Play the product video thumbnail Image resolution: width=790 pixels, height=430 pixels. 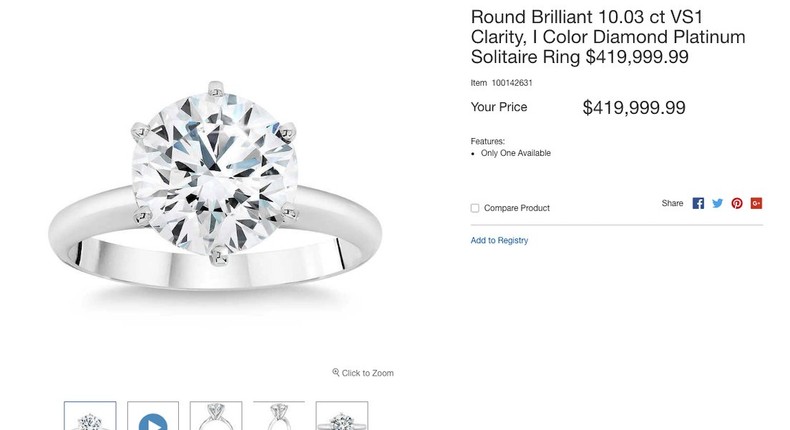[x=153, y=419]
